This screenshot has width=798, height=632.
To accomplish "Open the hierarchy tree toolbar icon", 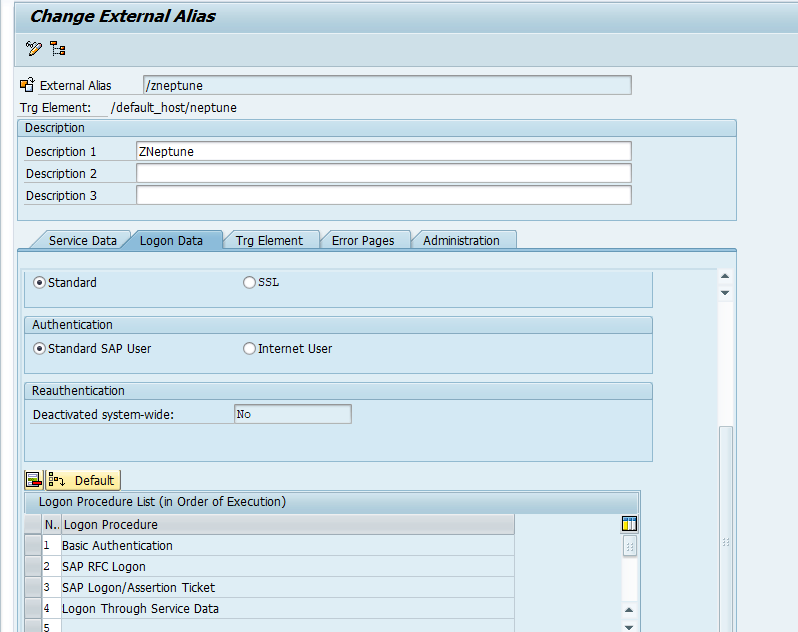I will pyautogui.click(x=58, y=48).
